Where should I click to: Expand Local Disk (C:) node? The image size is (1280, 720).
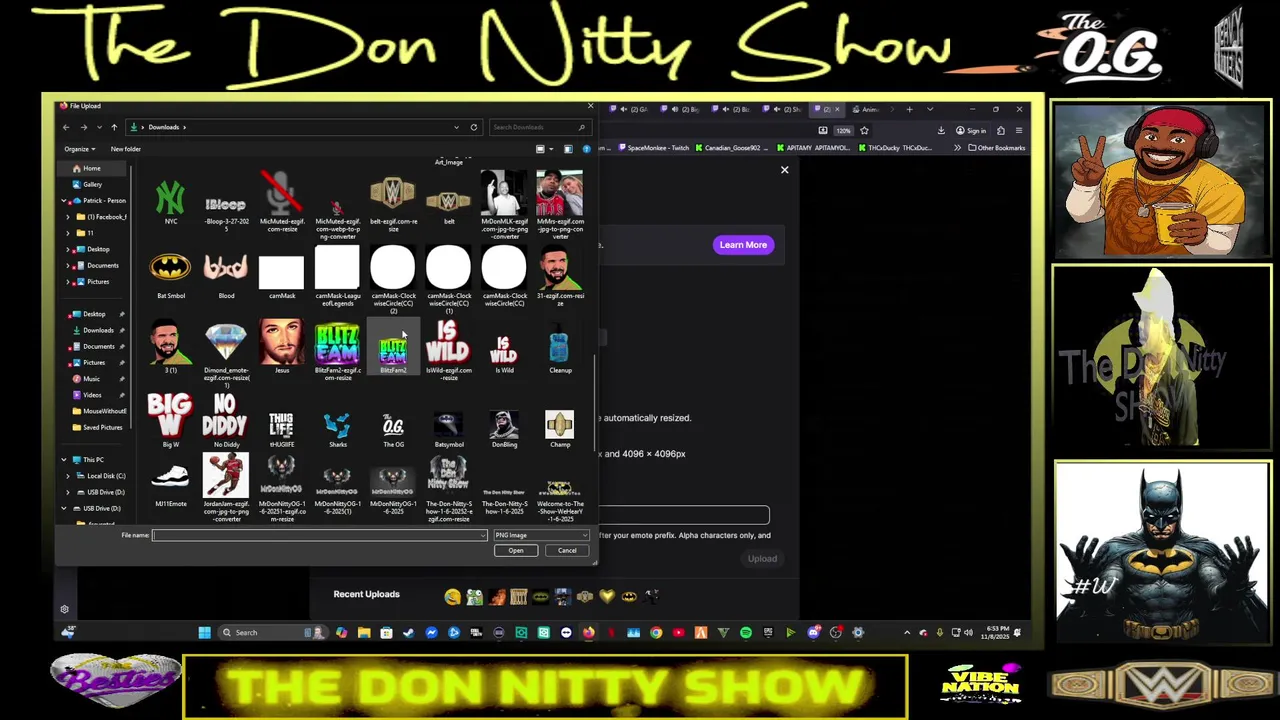68,476
